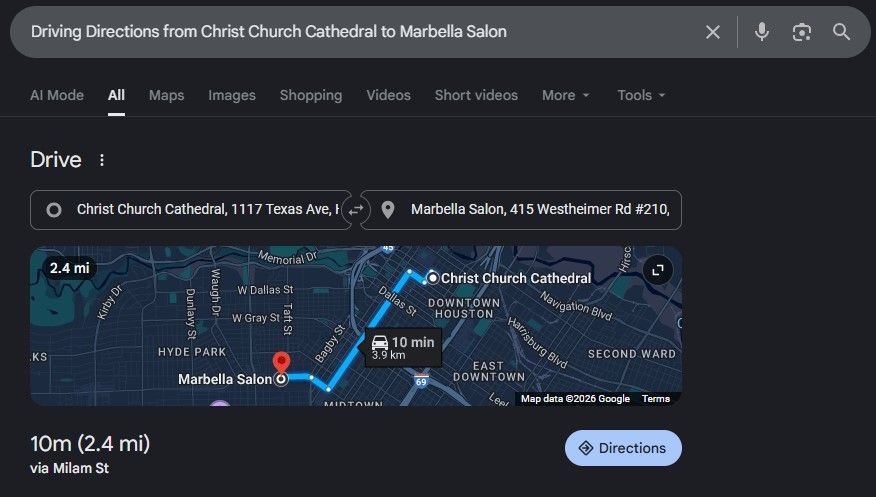This screenshot has height=497, width=876.
Task: Switch to the Images tab
Action: pos(232,96)
